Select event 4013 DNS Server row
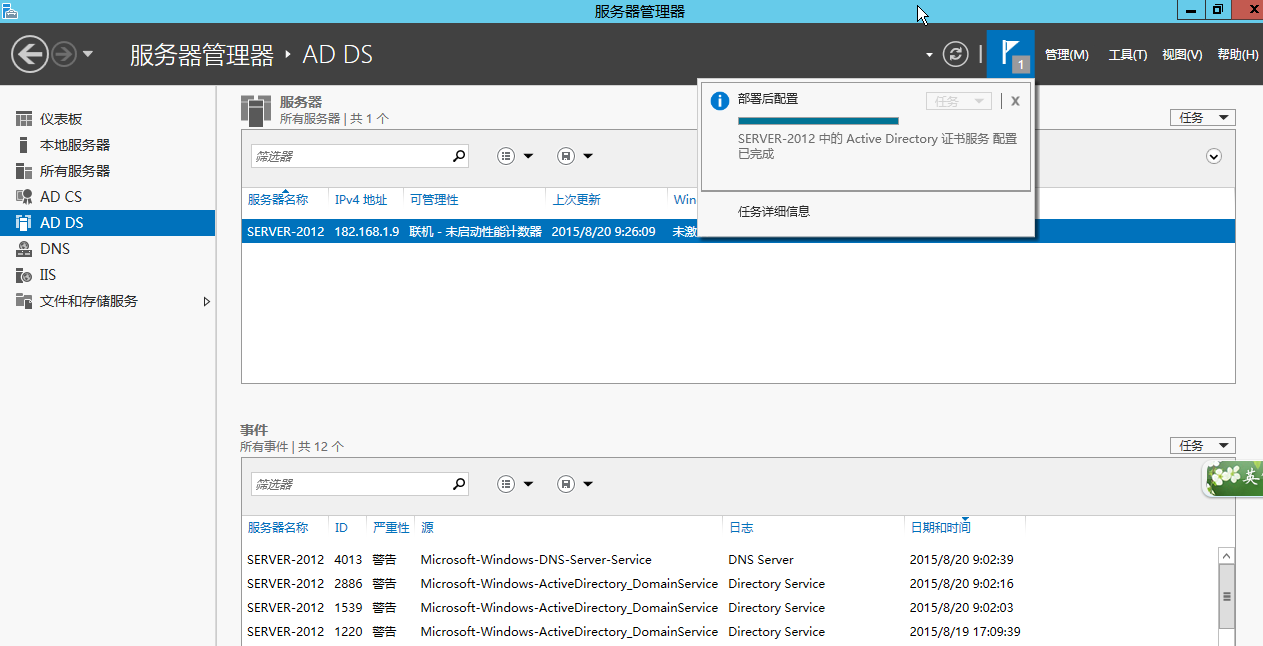The image size is (1263, 646). [730, 560]
